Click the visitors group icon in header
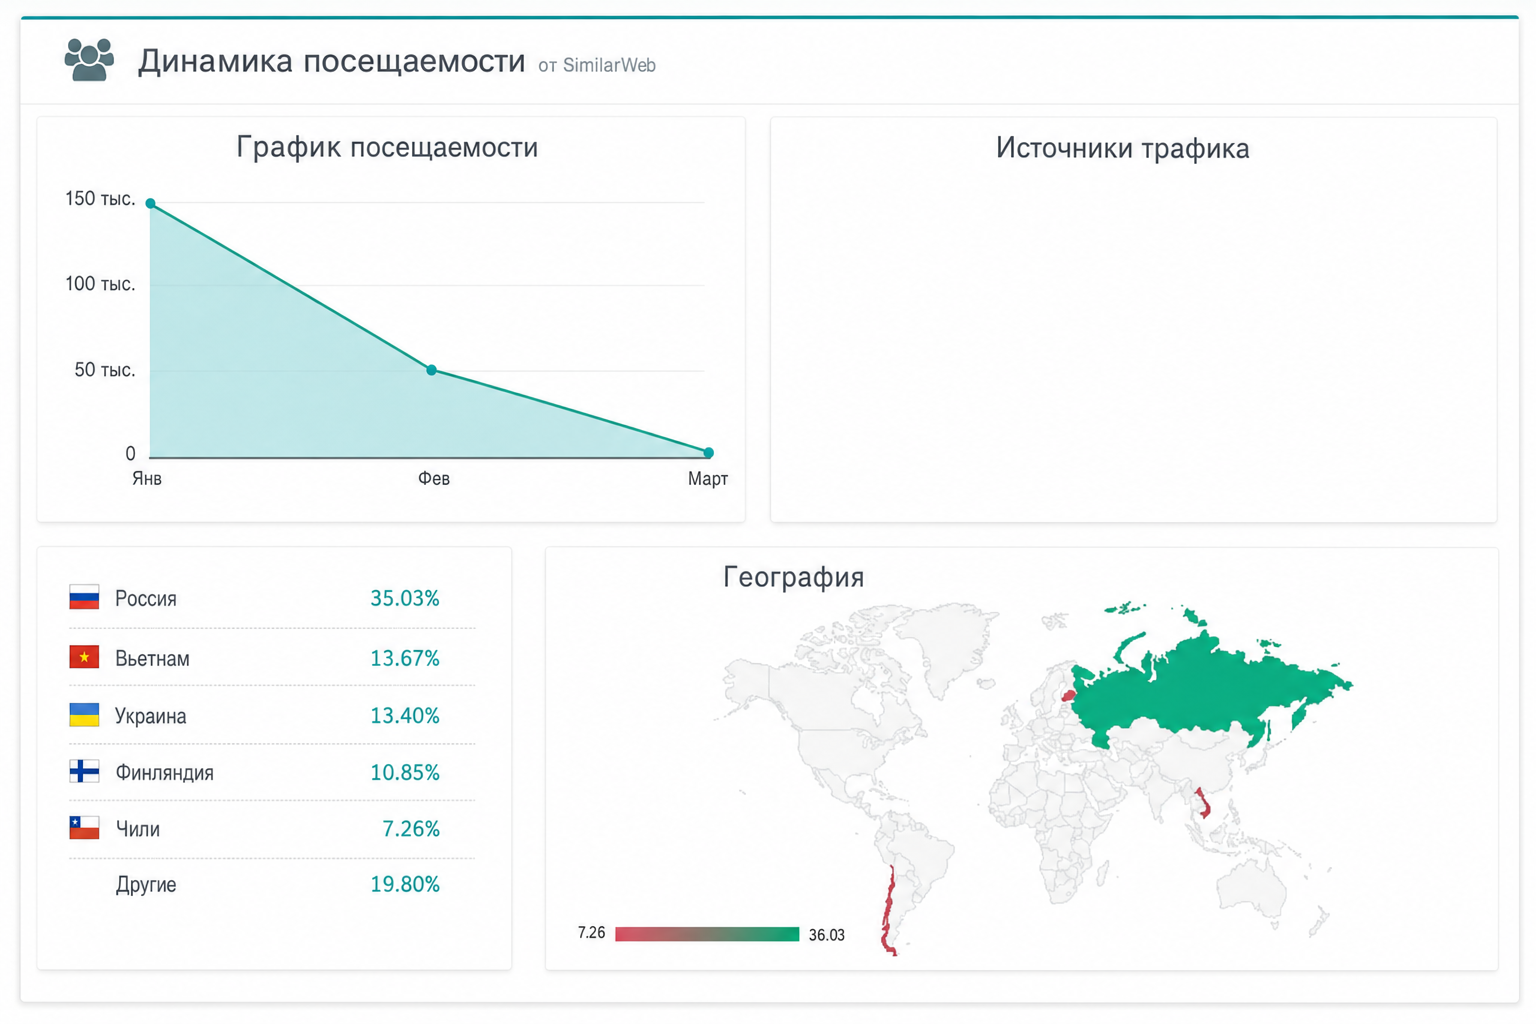 point(89,60)
